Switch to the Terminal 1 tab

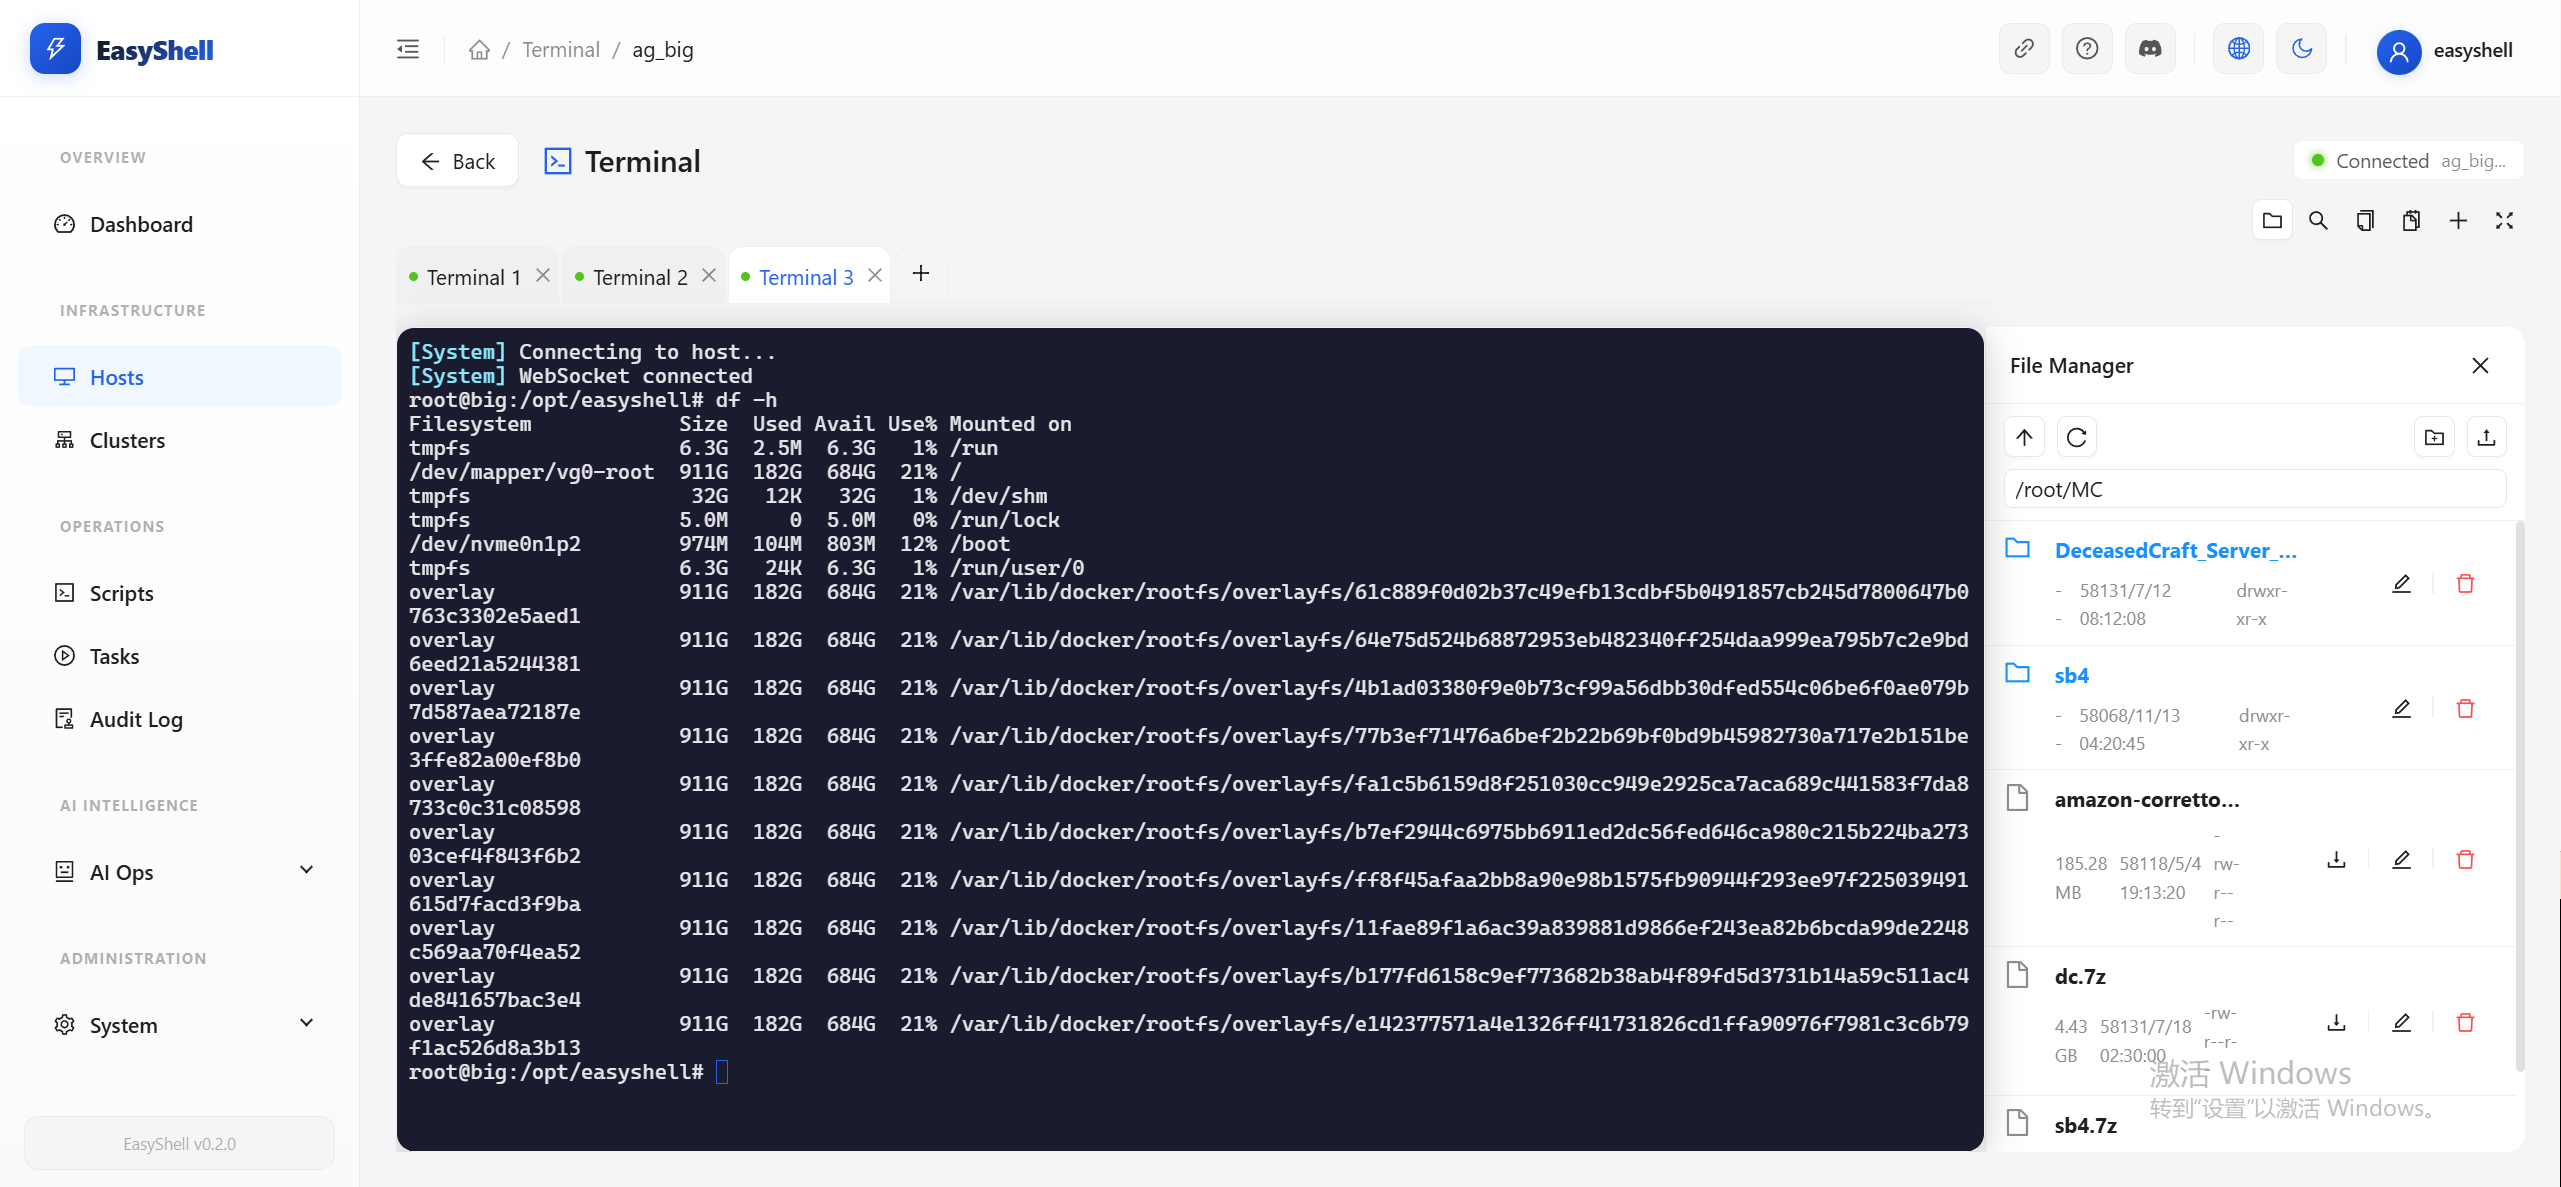472,276
